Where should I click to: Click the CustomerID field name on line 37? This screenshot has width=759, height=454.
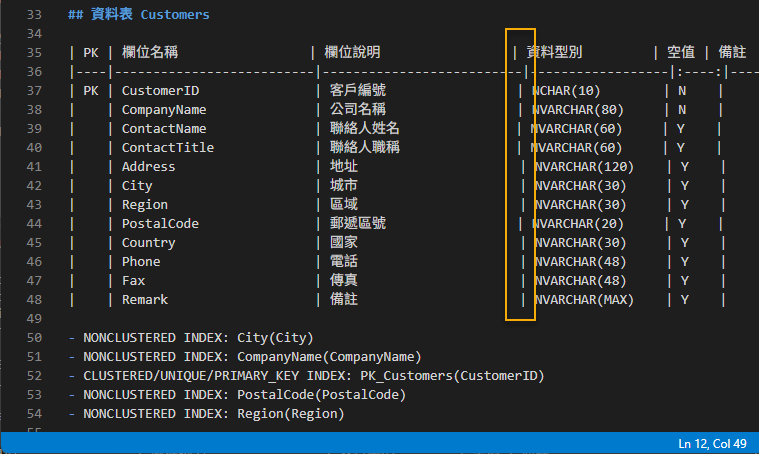coord(162,90)
